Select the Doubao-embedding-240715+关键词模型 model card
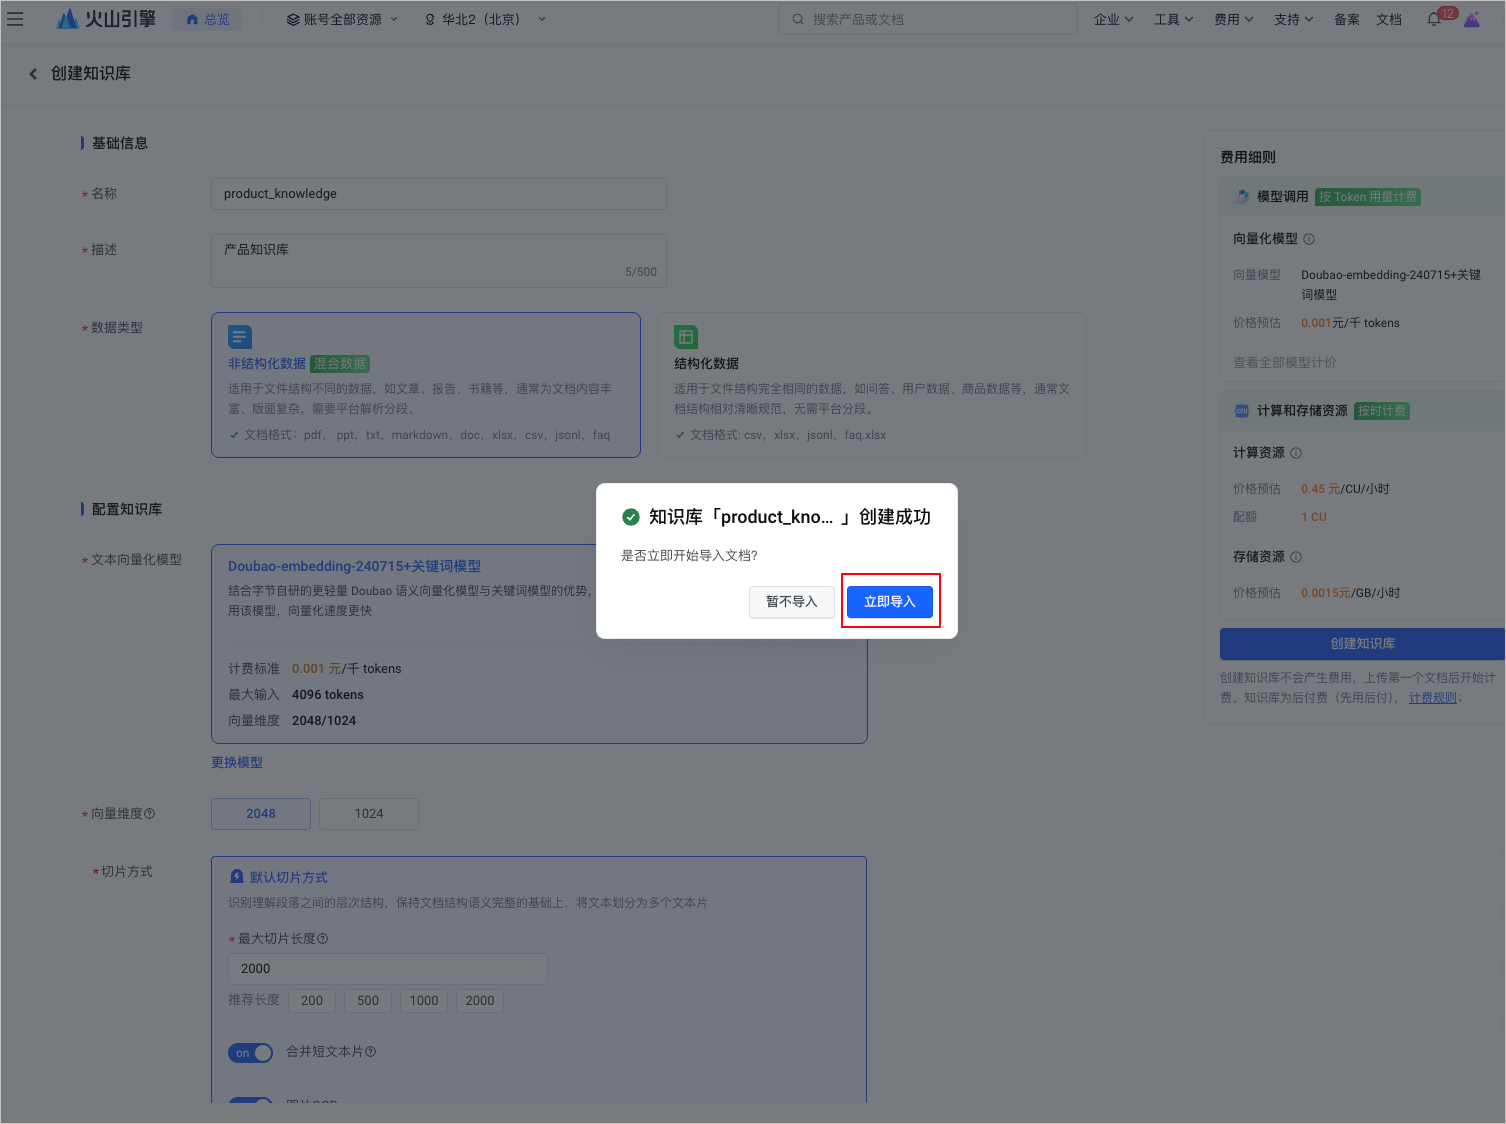This screenshot has width=1506, height=1124. click(539, 644)
